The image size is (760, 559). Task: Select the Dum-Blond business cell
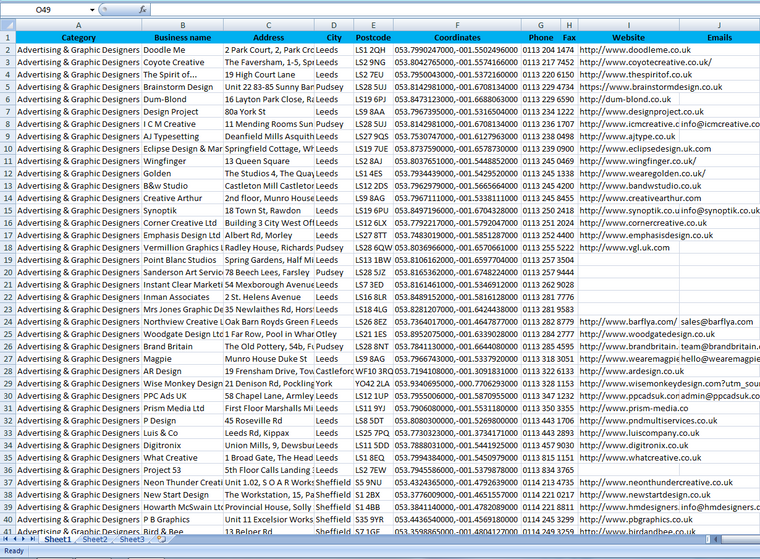coord(183,99)
